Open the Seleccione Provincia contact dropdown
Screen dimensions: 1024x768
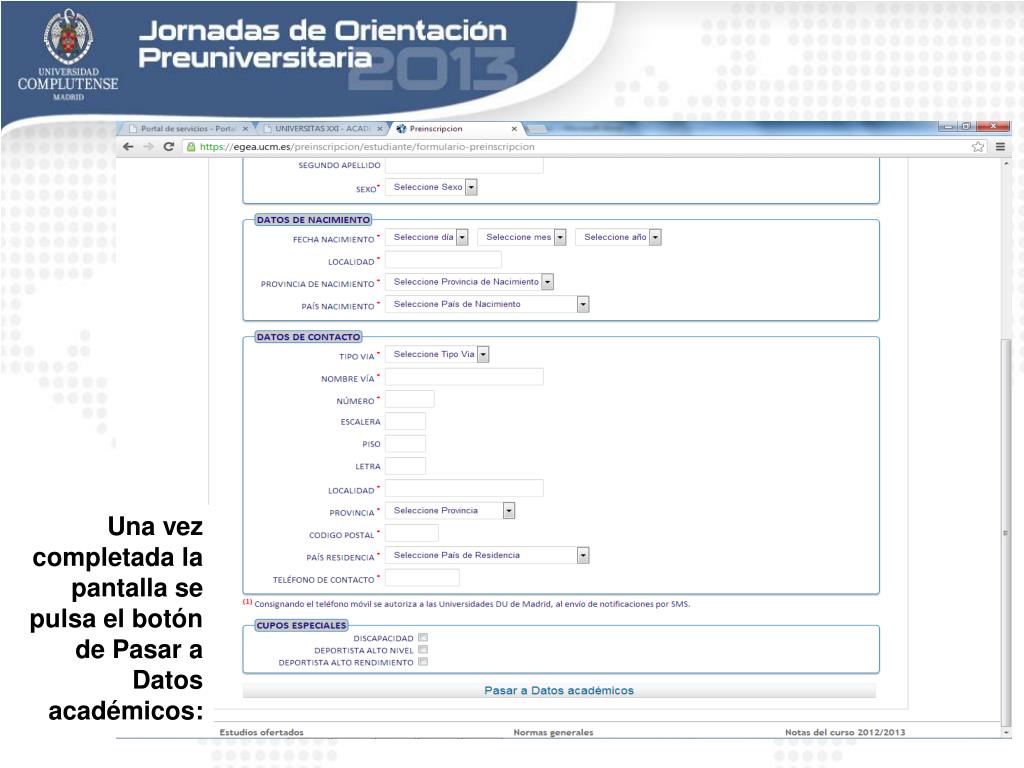[x=450, y=510]
